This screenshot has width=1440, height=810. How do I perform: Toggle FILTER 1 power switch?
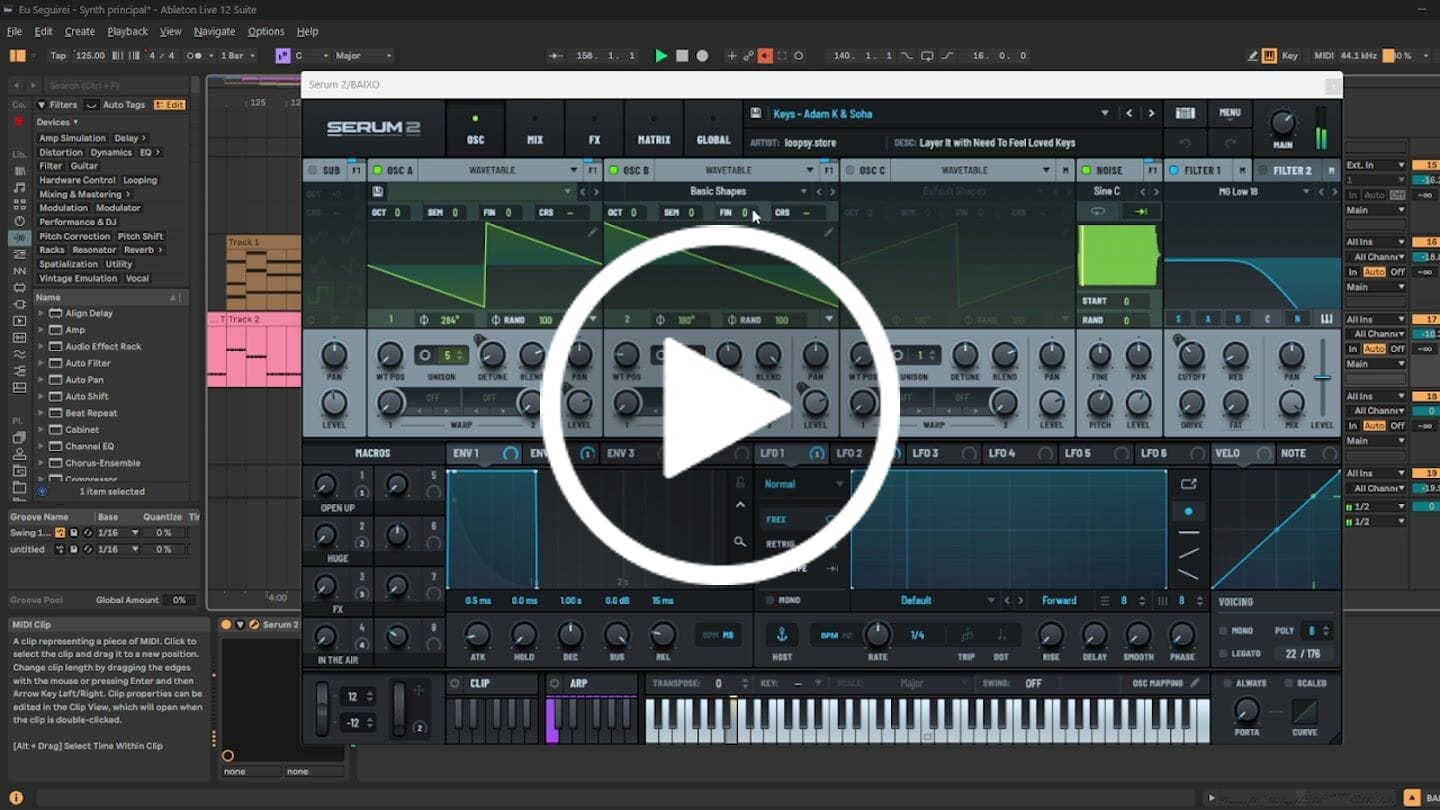pyautogui.click(x=1174, y=171)
